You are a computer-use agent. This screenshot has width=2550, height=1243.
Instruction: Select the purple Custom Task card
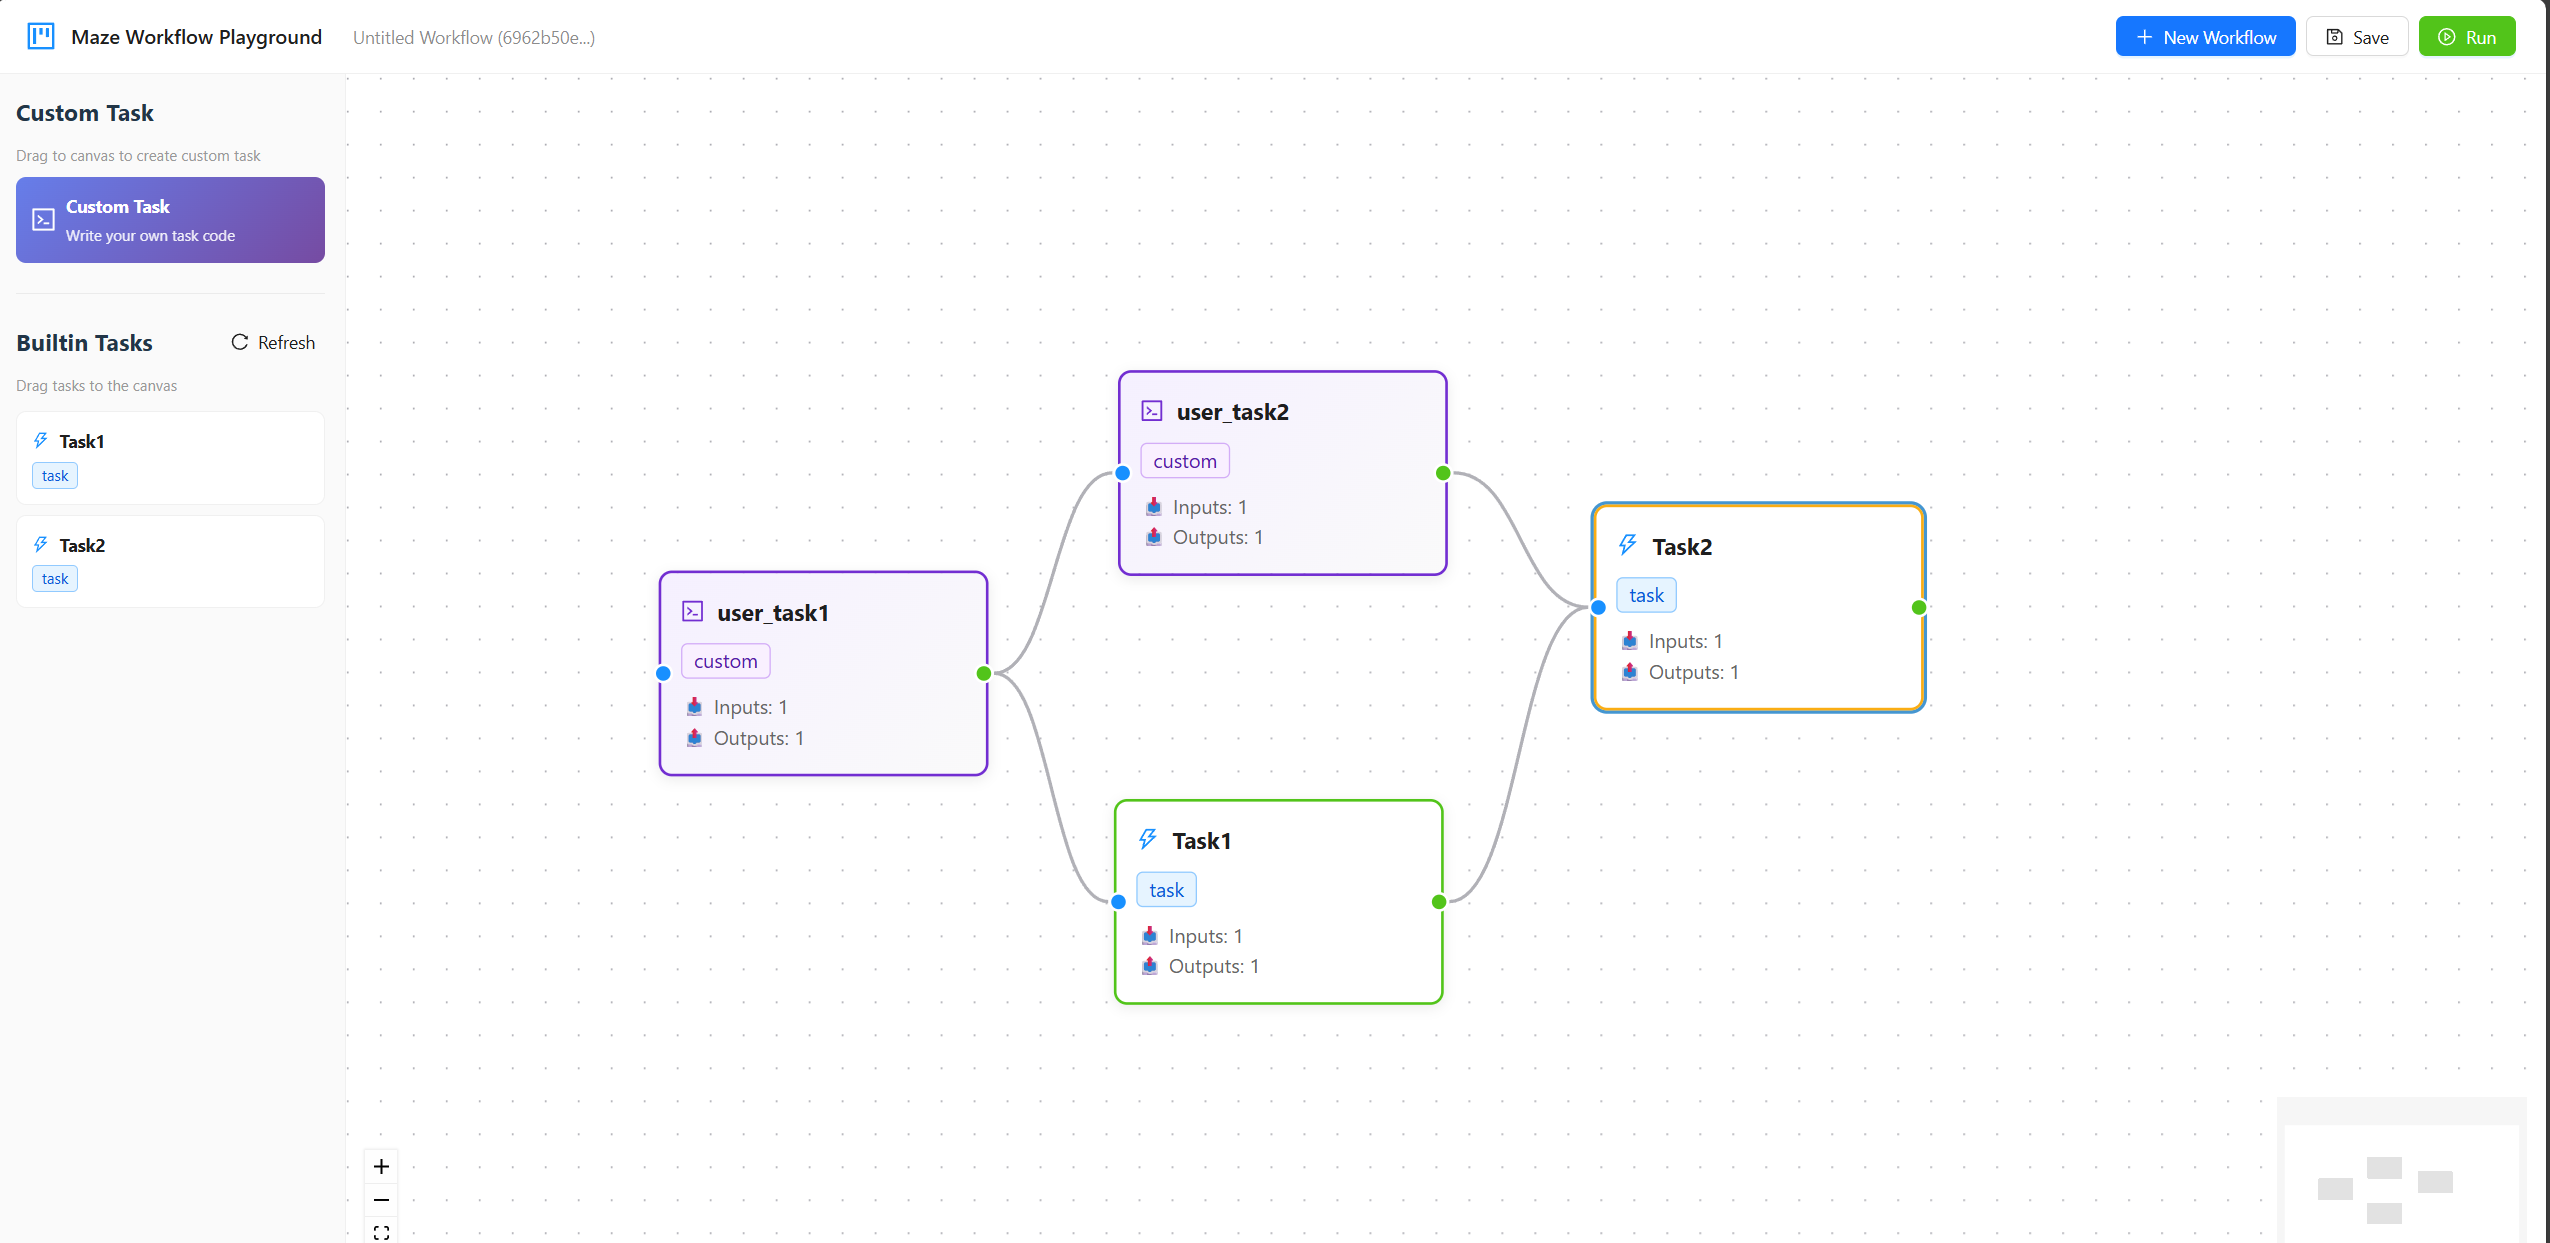coord(170,220)
